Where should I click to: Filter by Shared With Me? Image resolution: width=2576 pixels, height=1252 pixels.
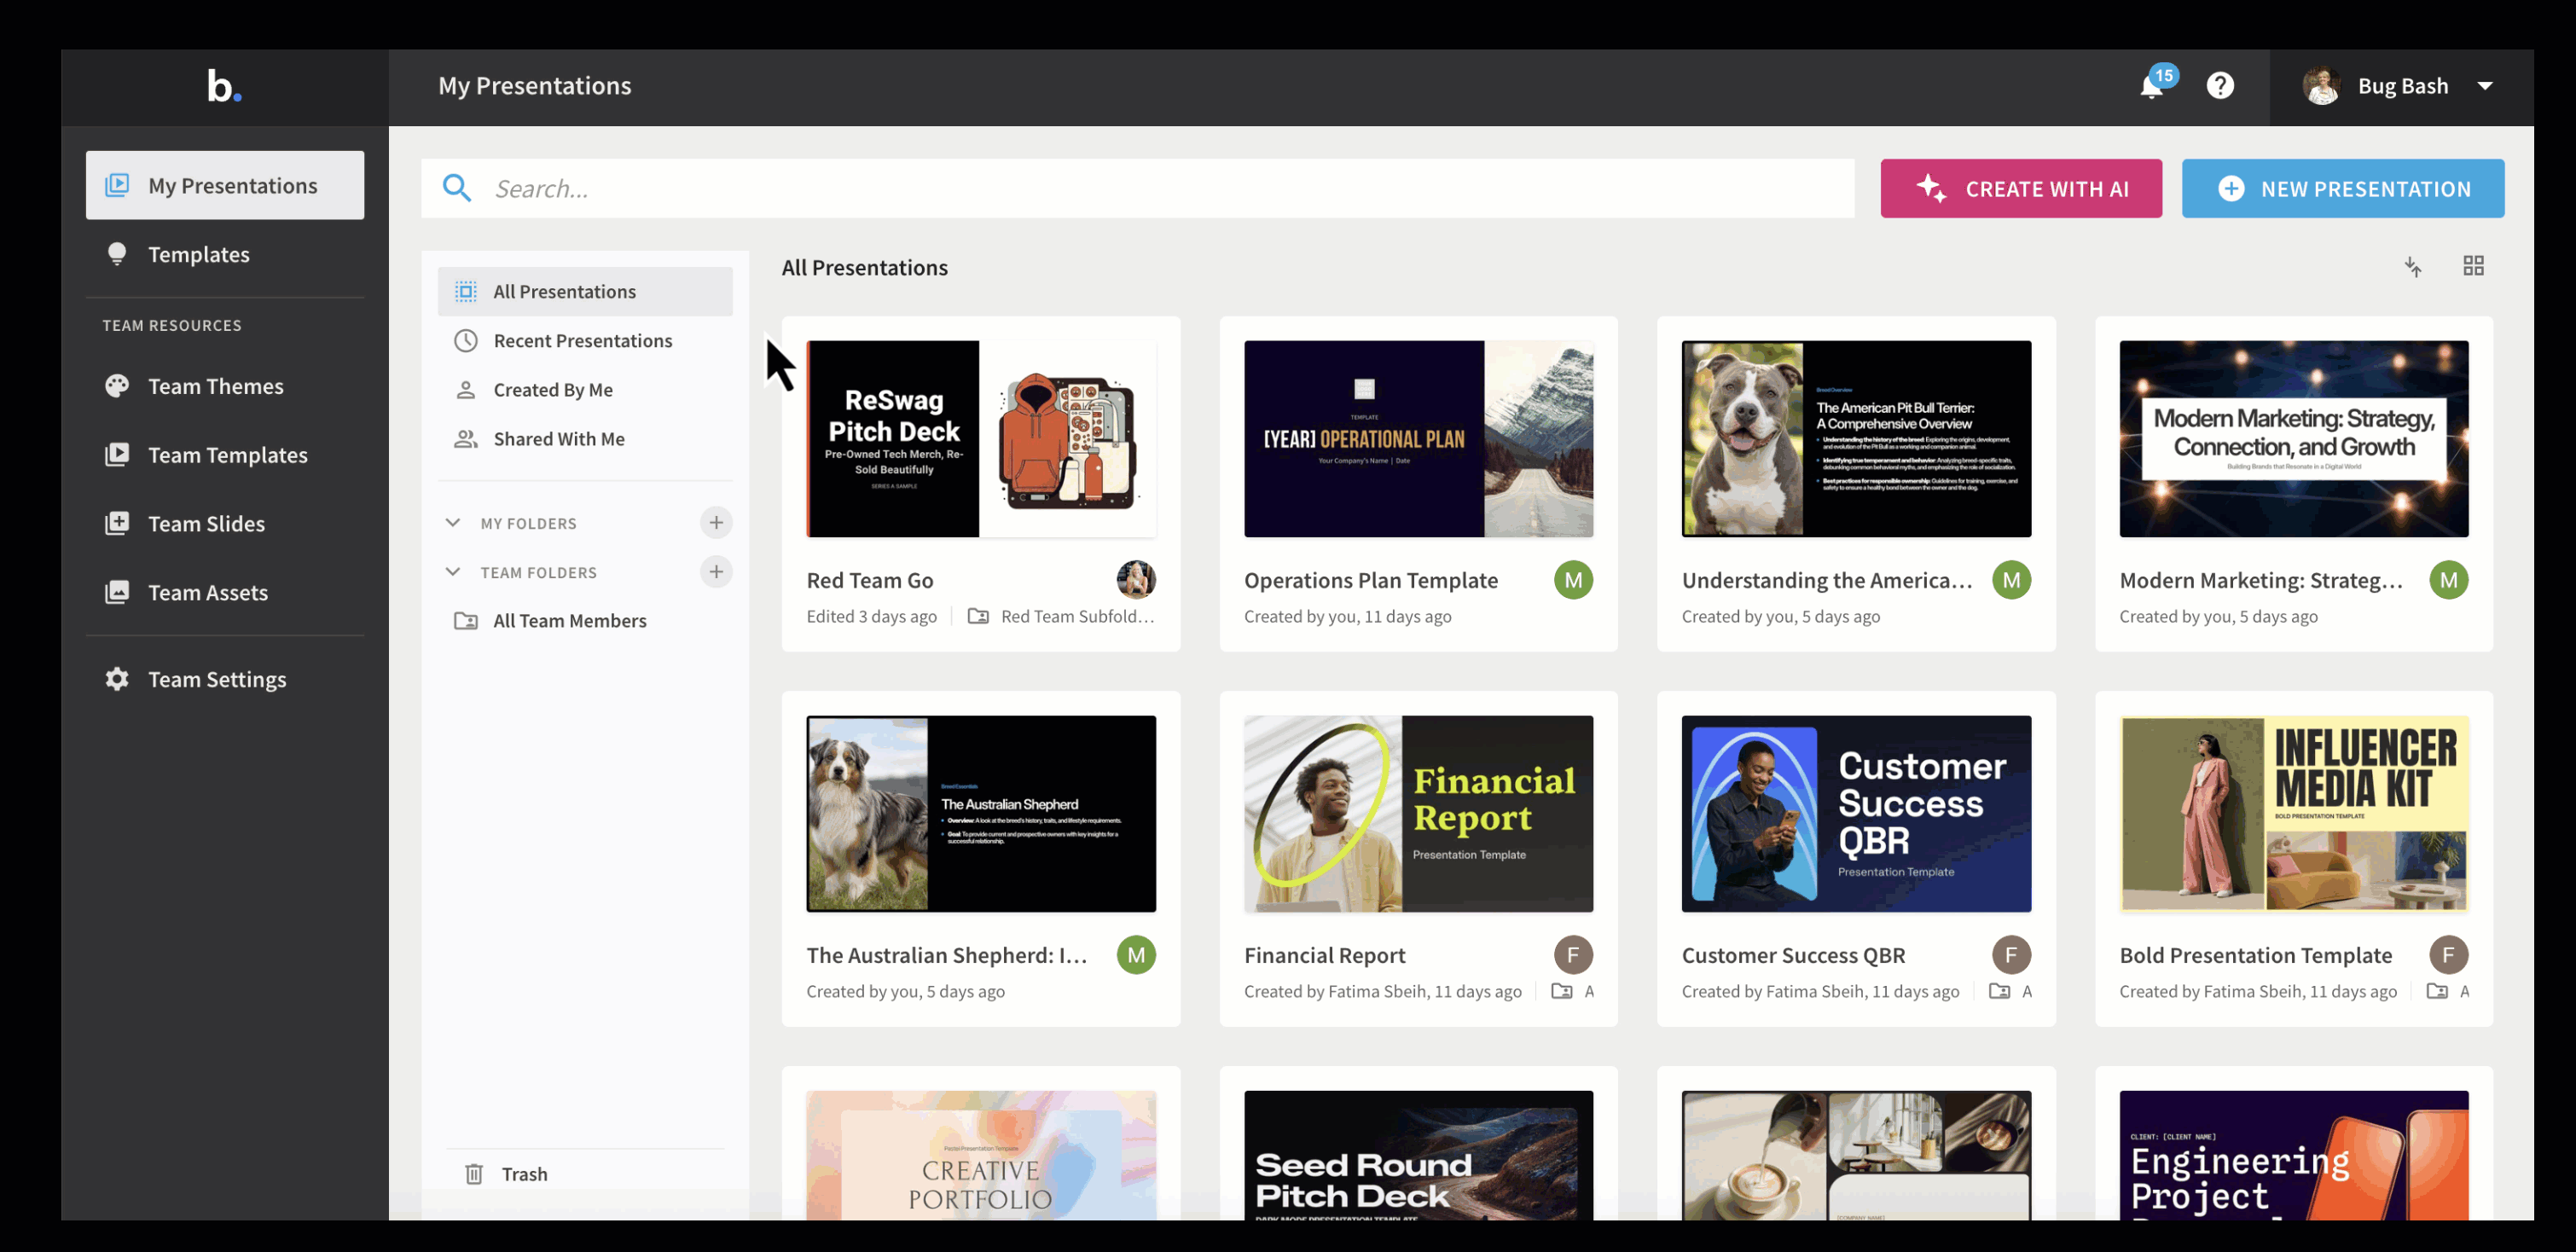pyautogui.click(x=585, y=439)
